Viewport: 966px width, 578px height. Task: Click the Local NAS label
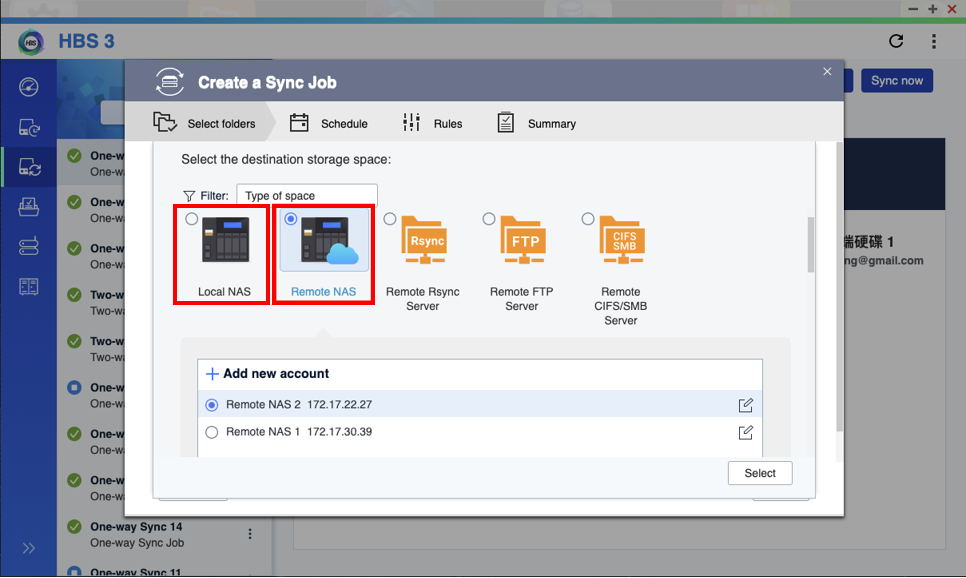pyautogui.click(x=224, y=291)
